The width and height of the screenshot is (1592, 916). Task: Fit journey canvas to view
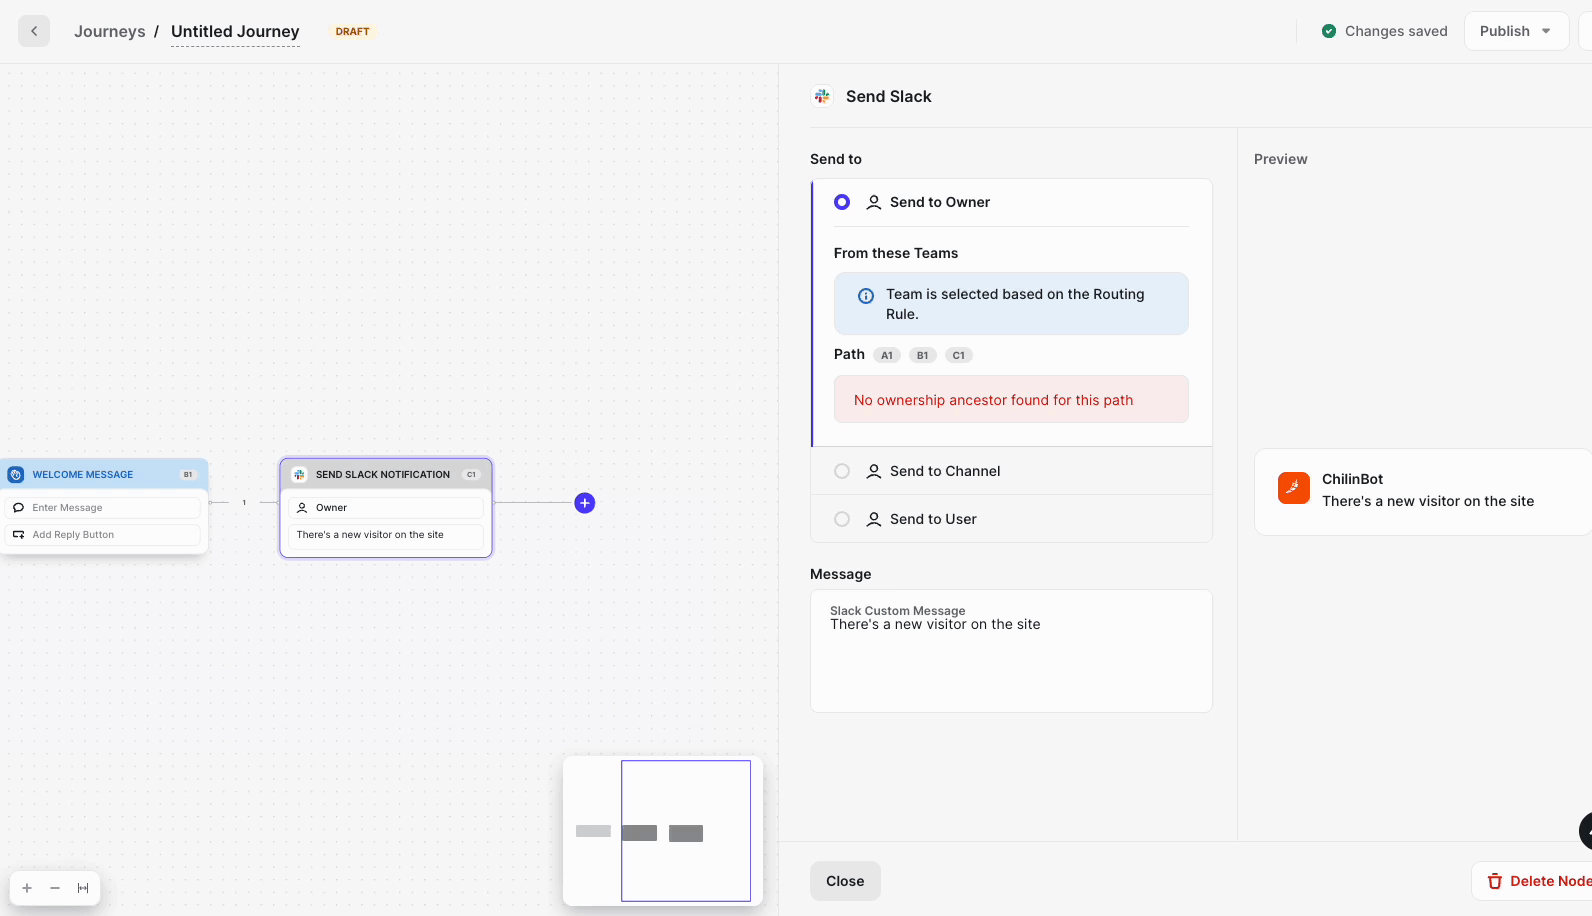click(83, 888)
